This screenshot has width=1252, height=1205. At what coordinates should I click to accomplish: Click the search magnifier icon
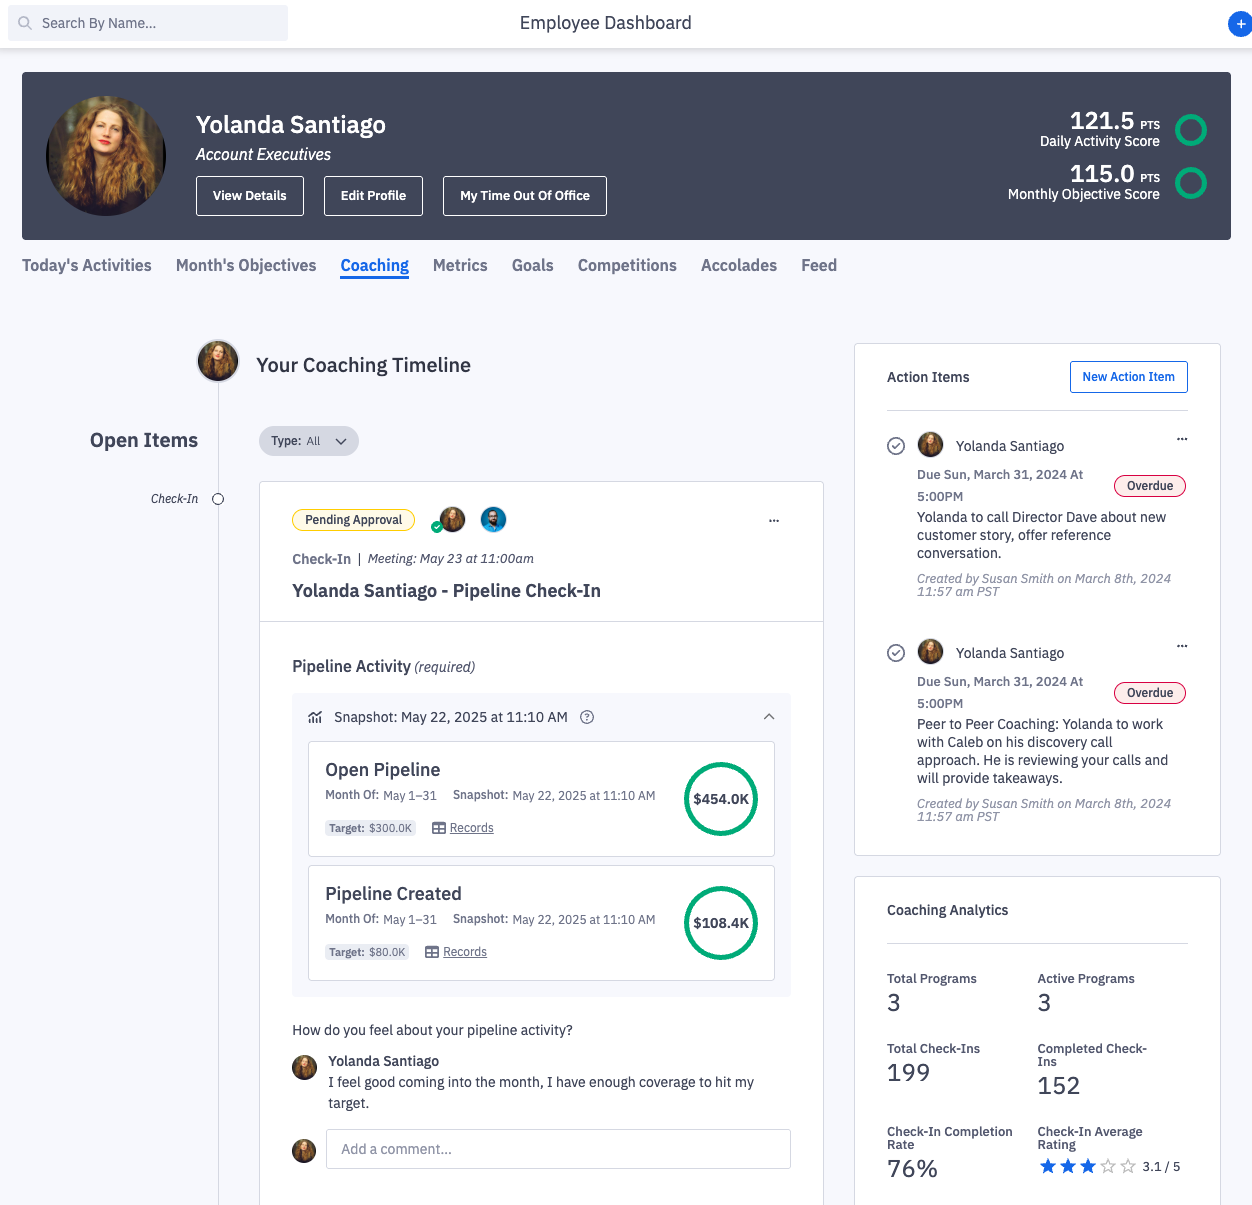(x=25, y=23)
